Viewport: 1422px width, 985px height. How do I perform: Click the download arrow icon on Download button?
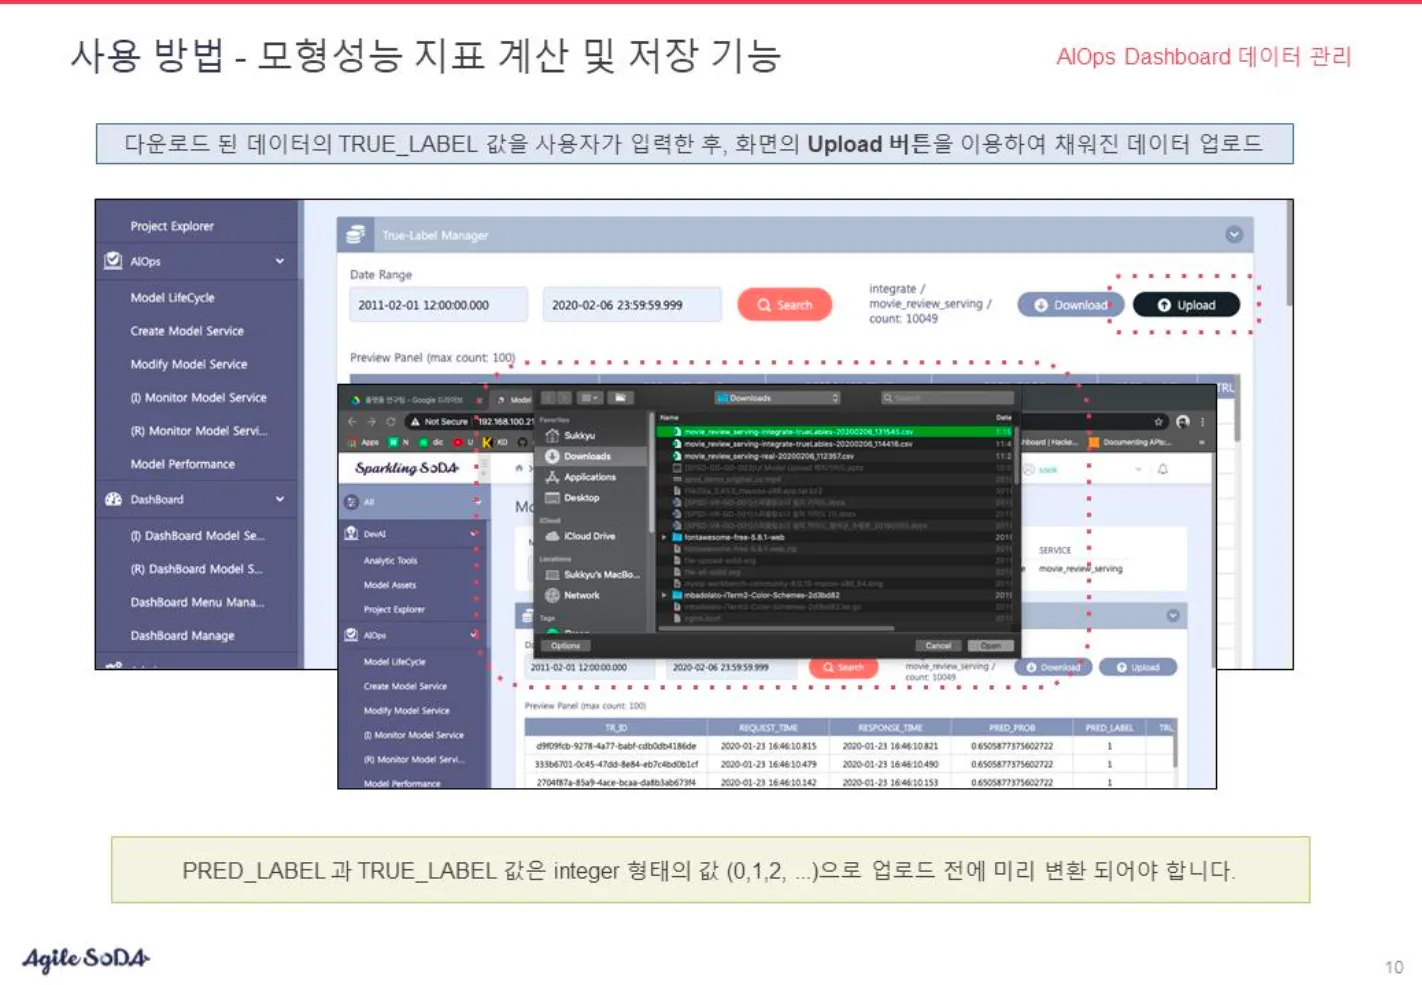(x=1040, y=305)
